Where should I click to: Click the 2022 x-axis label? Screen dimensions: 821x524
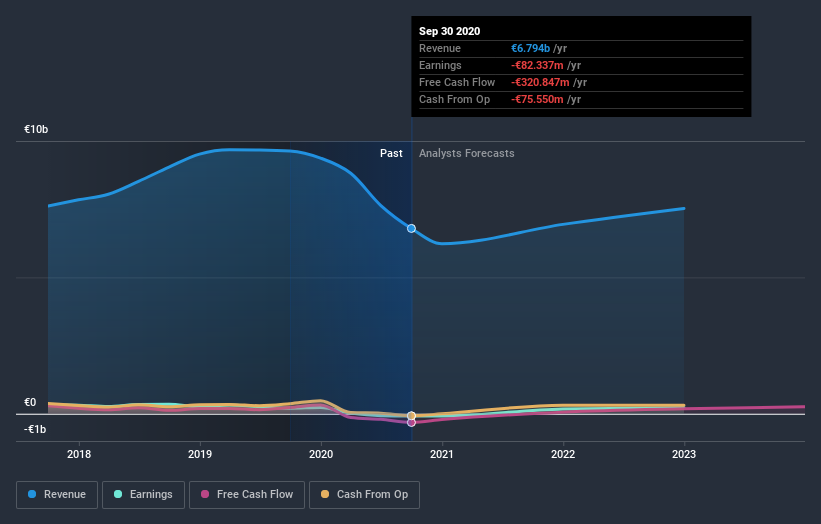(x=563, y=454)
